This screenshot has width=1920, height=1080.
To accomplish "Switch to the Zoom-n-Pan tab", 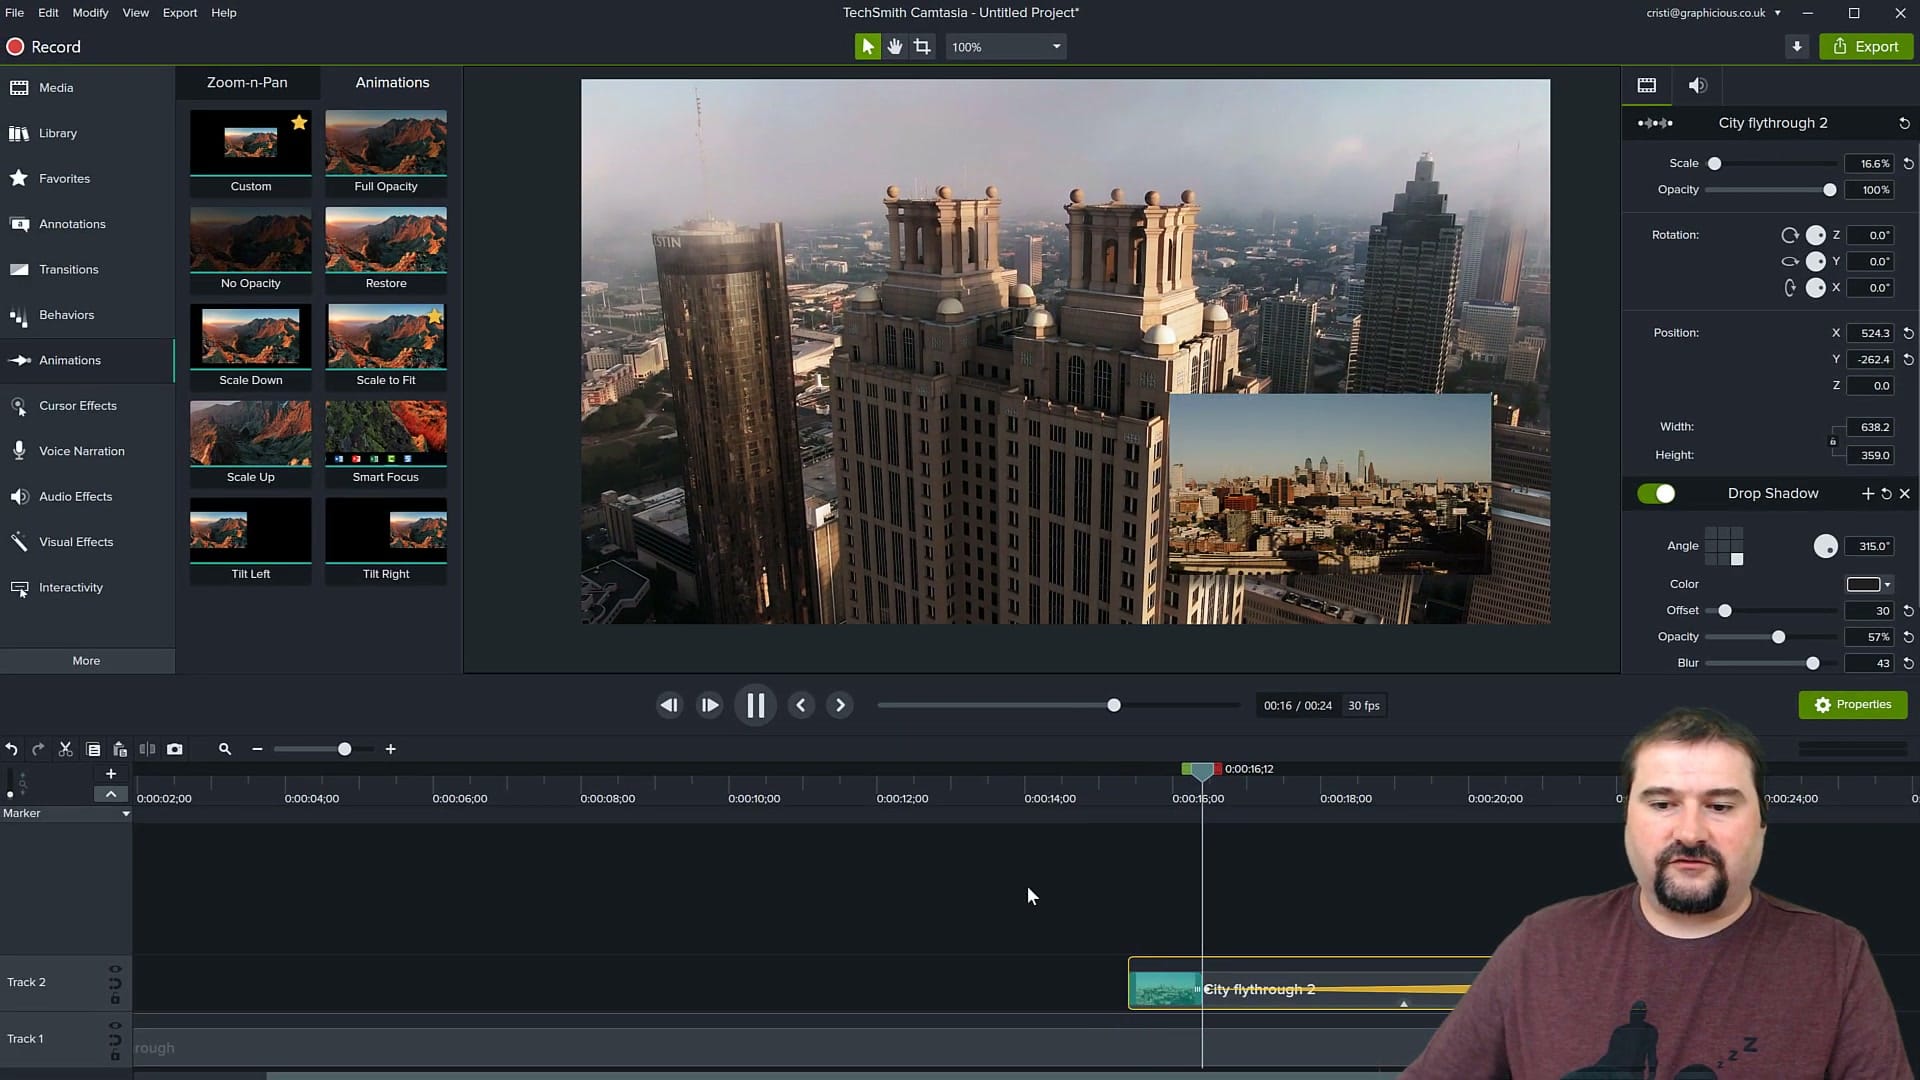I will (x=246, y=82).
